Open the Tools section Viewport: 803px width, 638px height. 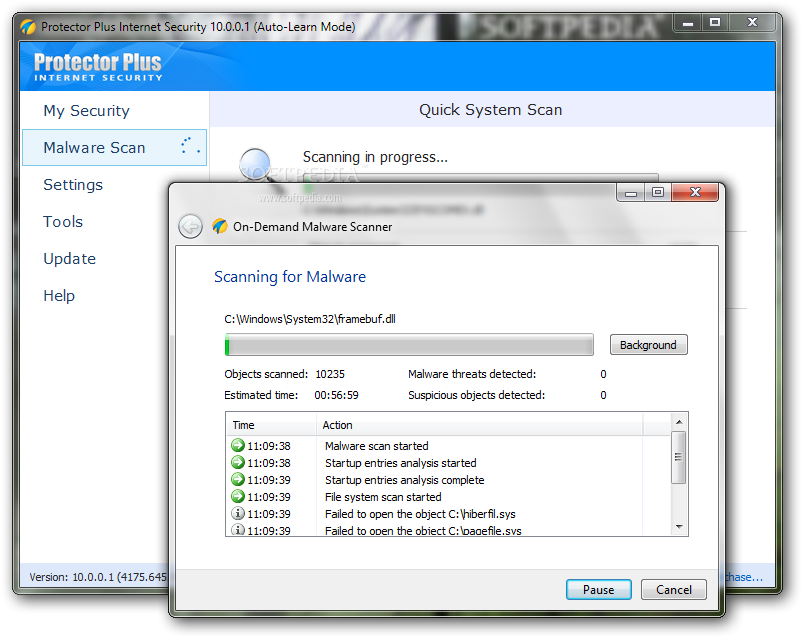pos(63,221)
